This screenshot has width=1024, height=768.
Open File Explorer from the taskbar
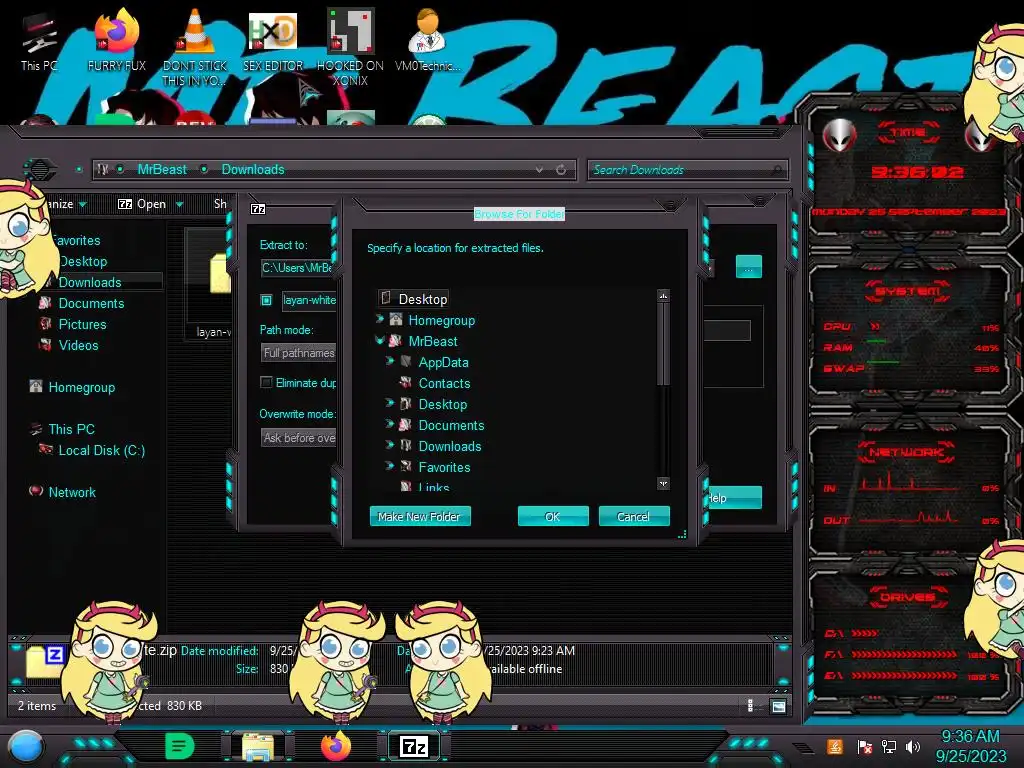pos(258,746)
